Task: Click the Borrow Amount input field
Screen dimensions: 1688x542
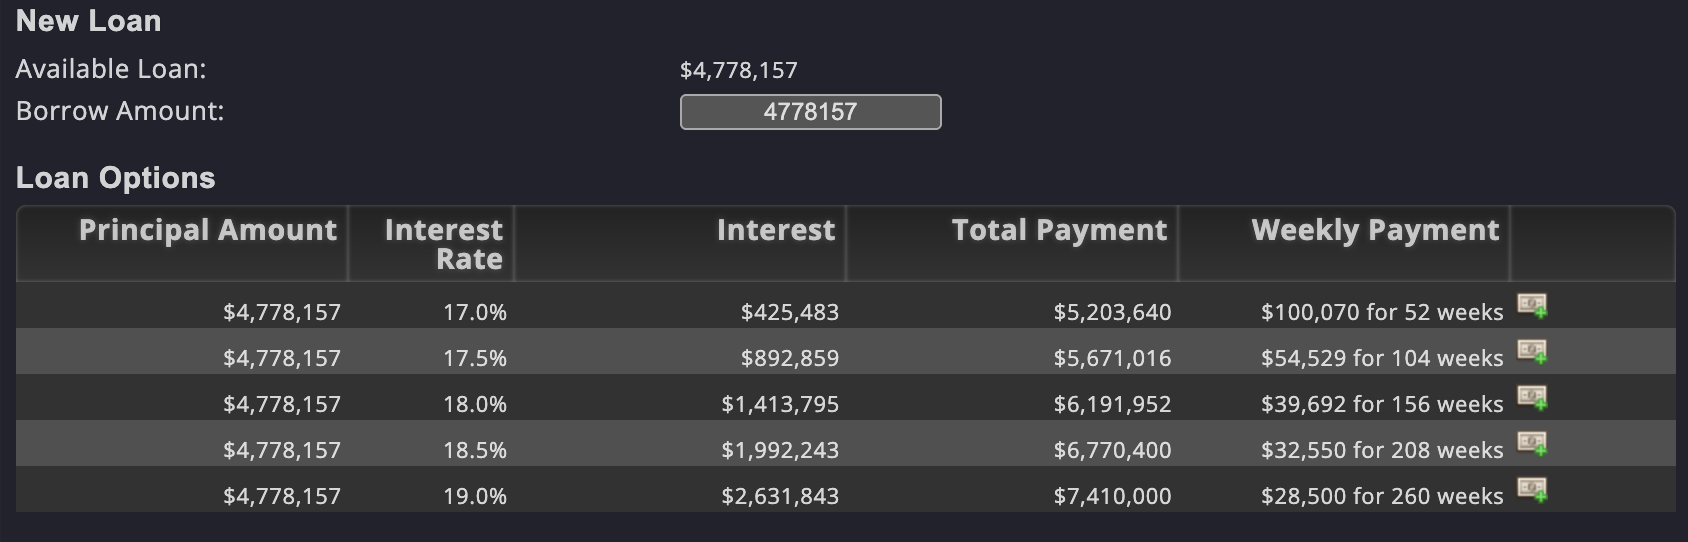Action: tap(810, 112)
